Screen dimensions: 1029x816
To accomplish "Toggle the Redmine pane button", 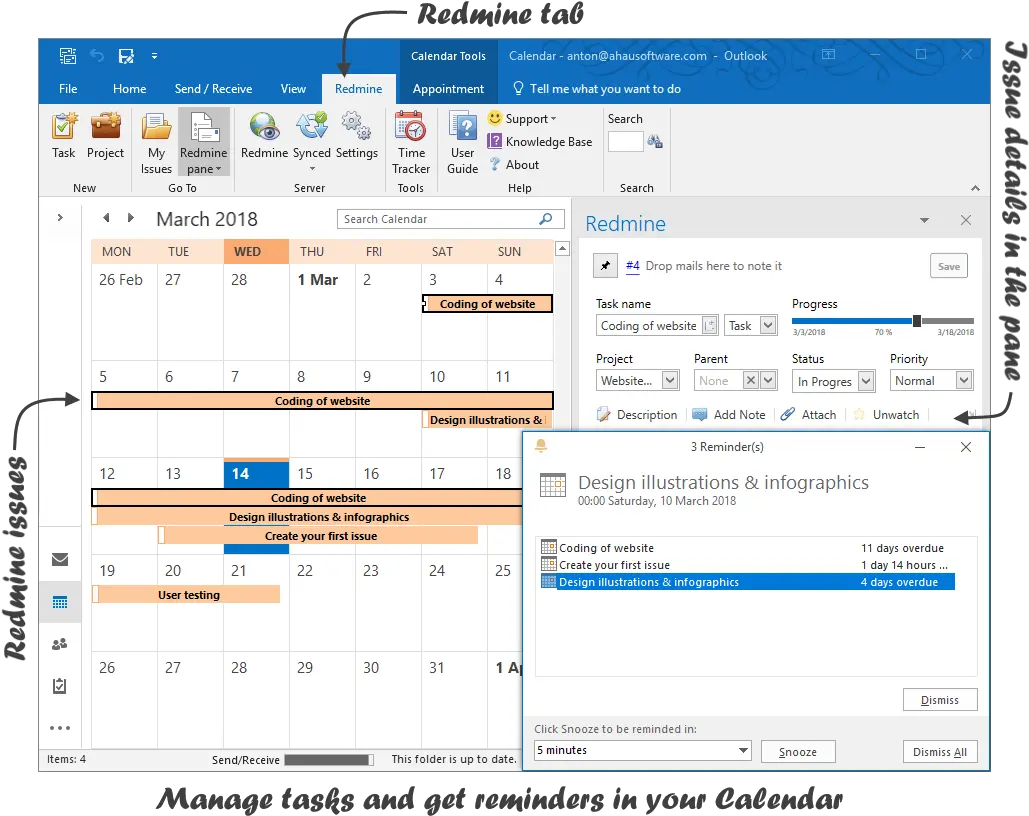I will tap(203, 143).
